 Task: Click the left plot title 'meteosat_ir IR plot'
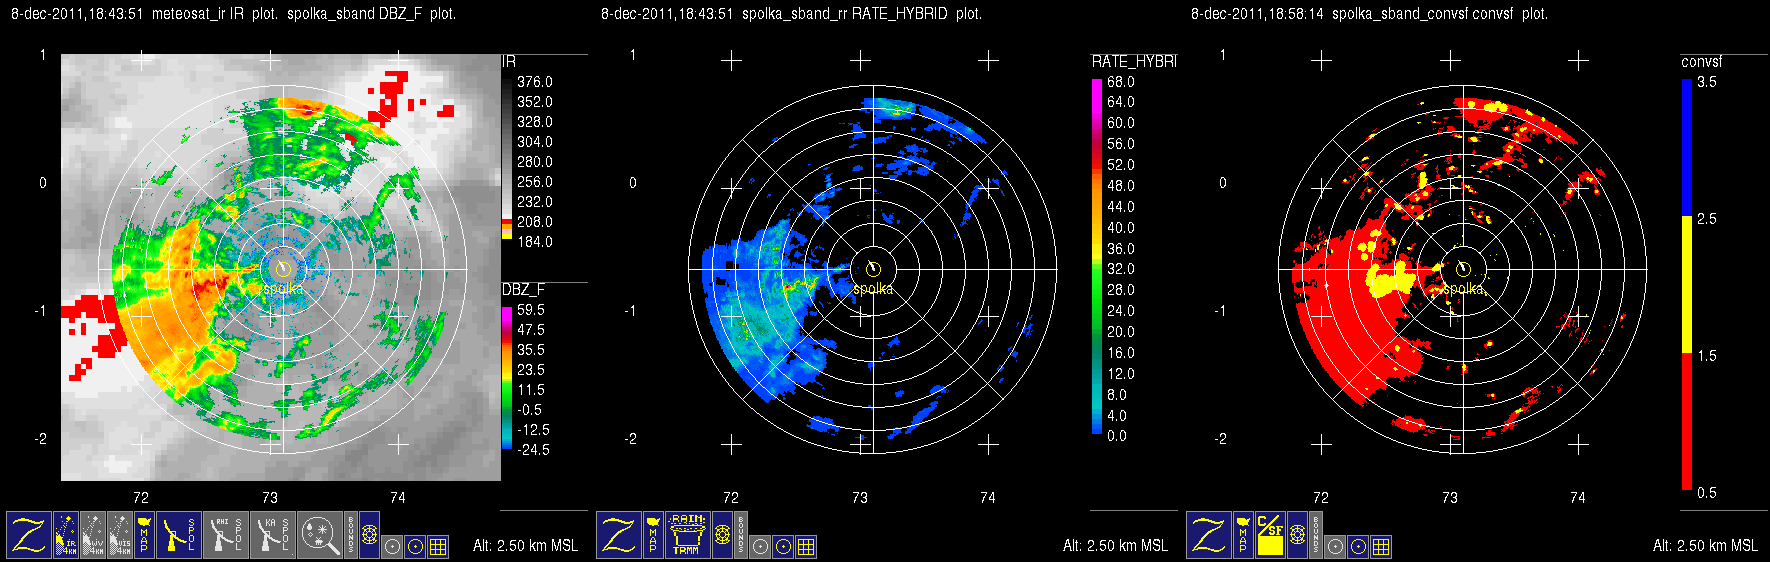[215, 14]
